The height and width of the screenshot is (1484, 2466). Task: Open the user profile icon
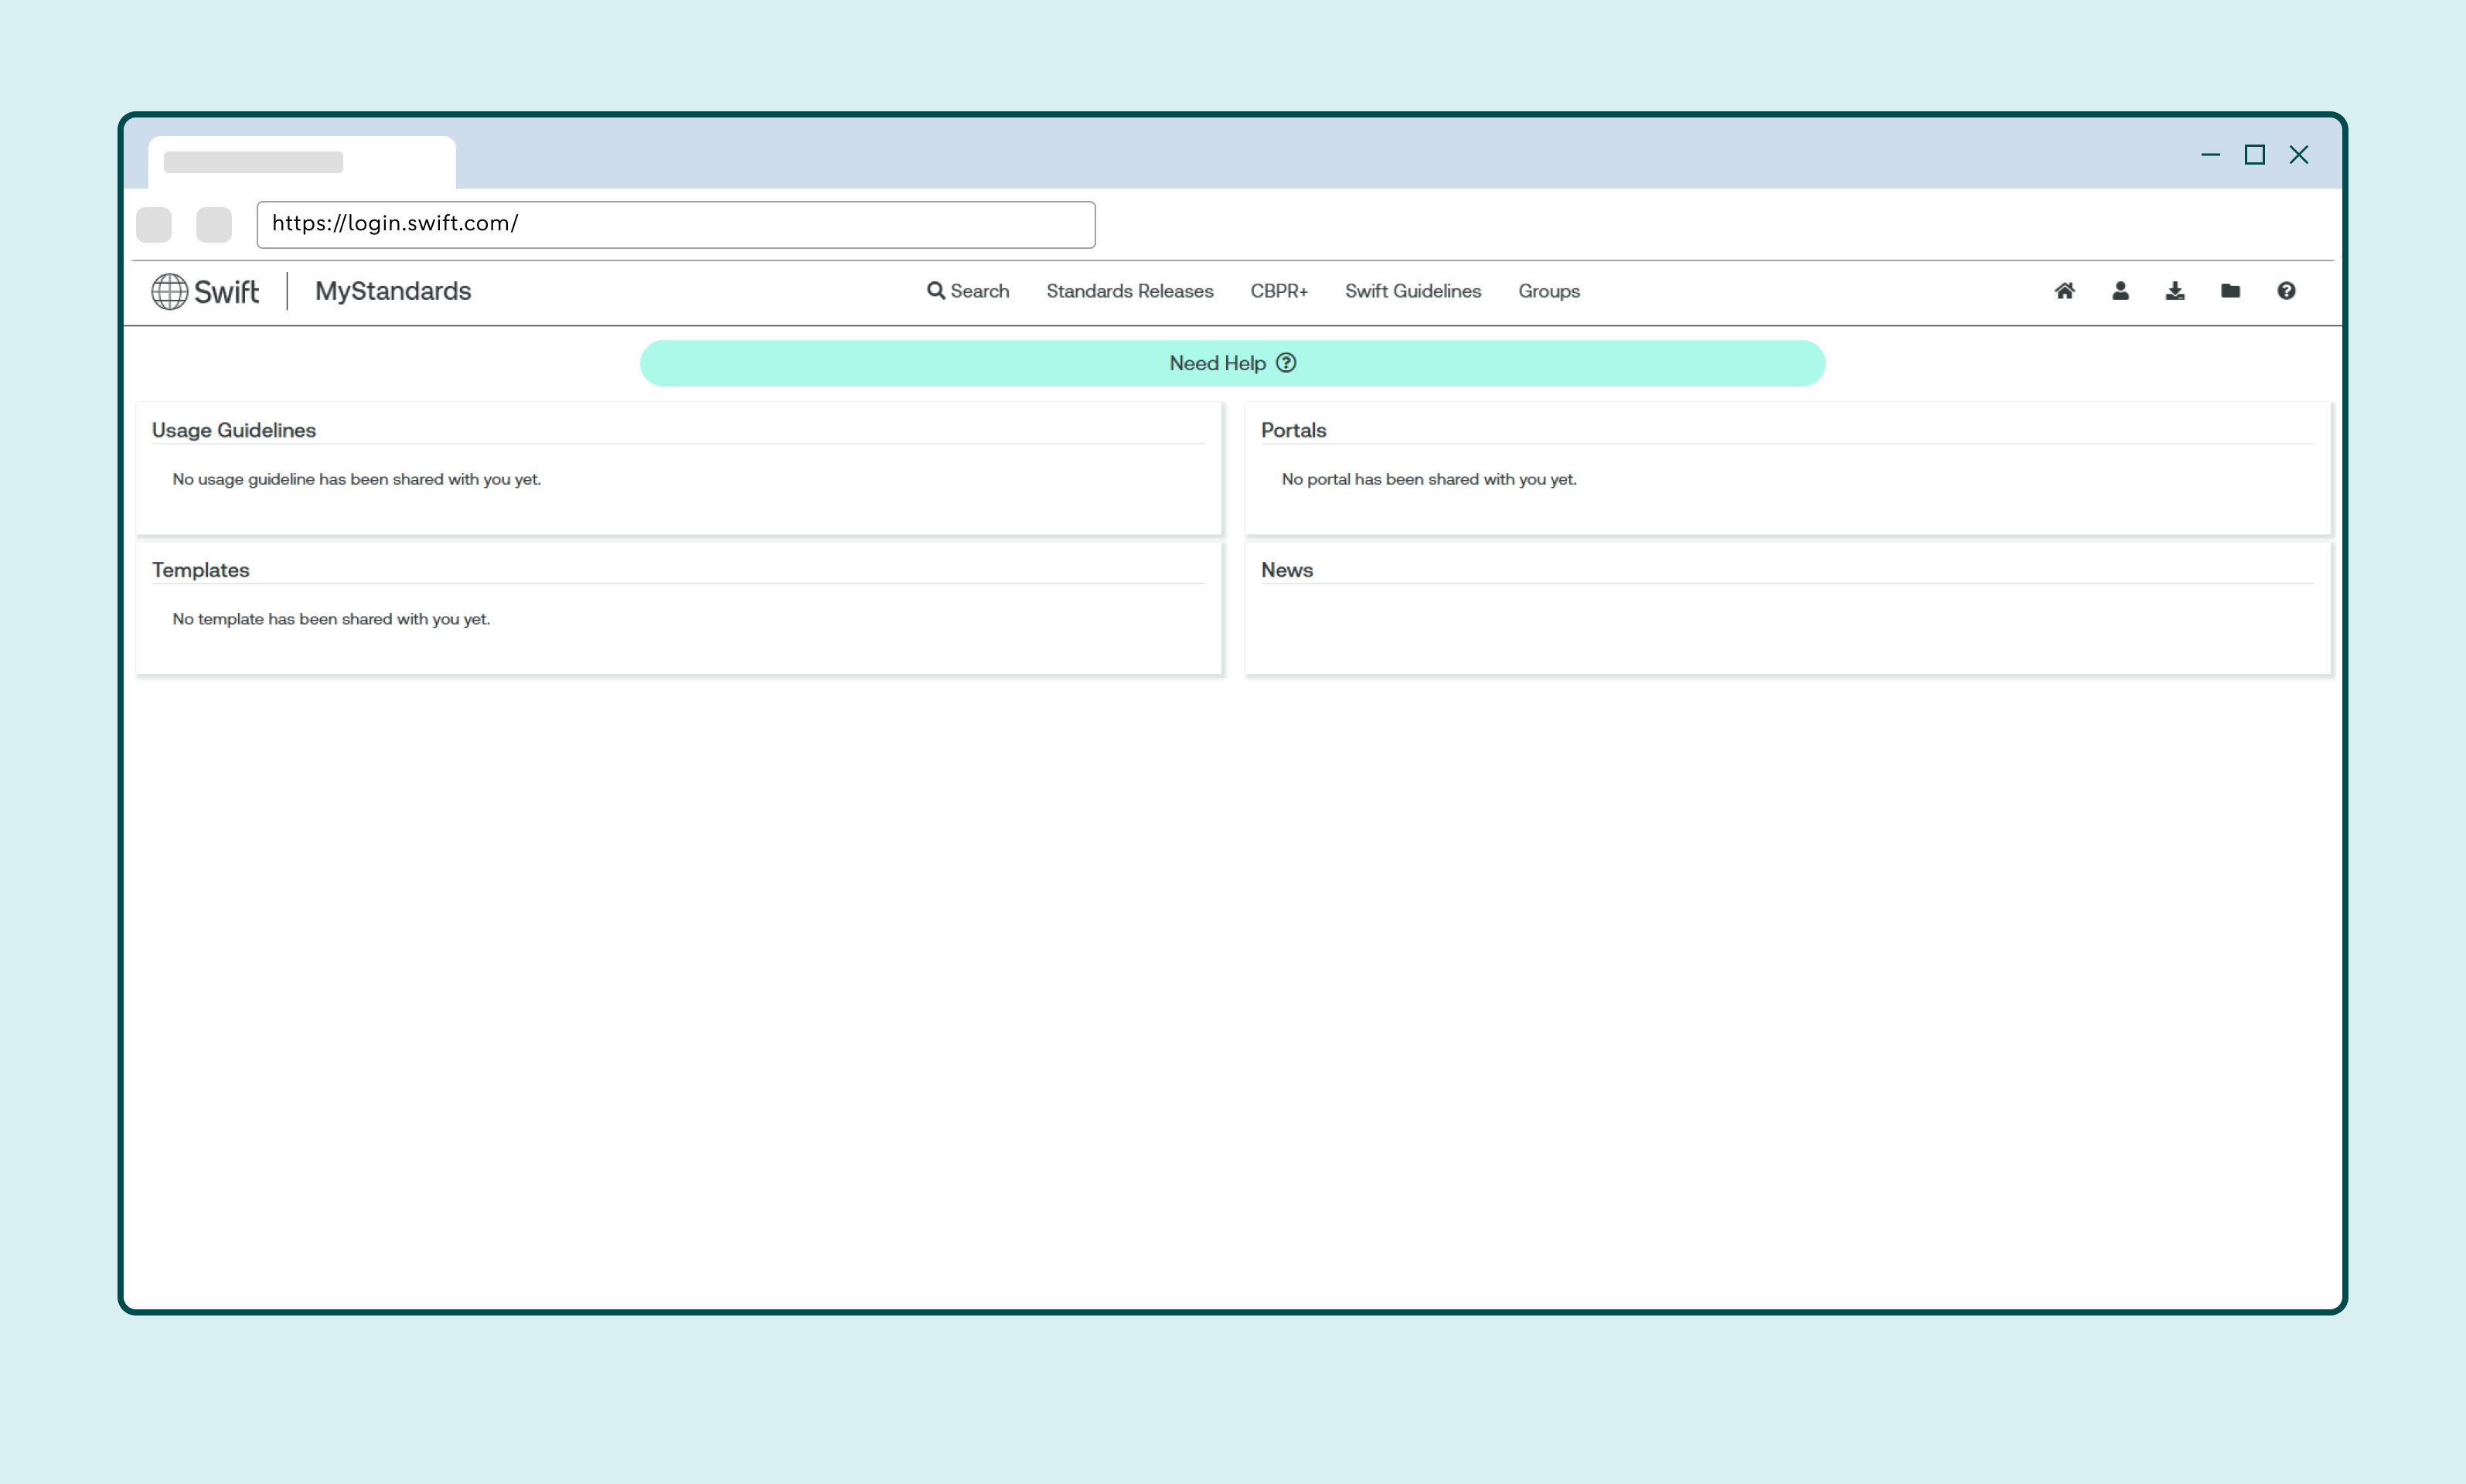[2120, 291]
